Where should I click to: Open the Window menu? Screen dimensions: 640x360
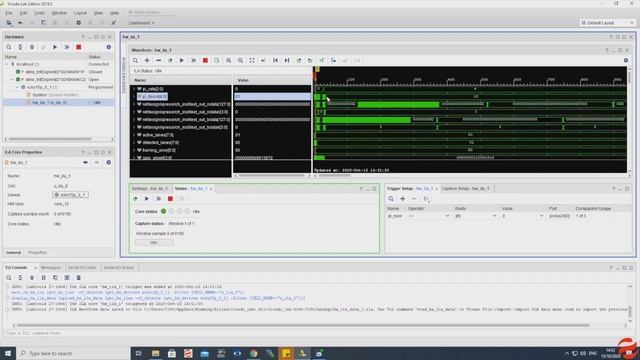(59, 13)
